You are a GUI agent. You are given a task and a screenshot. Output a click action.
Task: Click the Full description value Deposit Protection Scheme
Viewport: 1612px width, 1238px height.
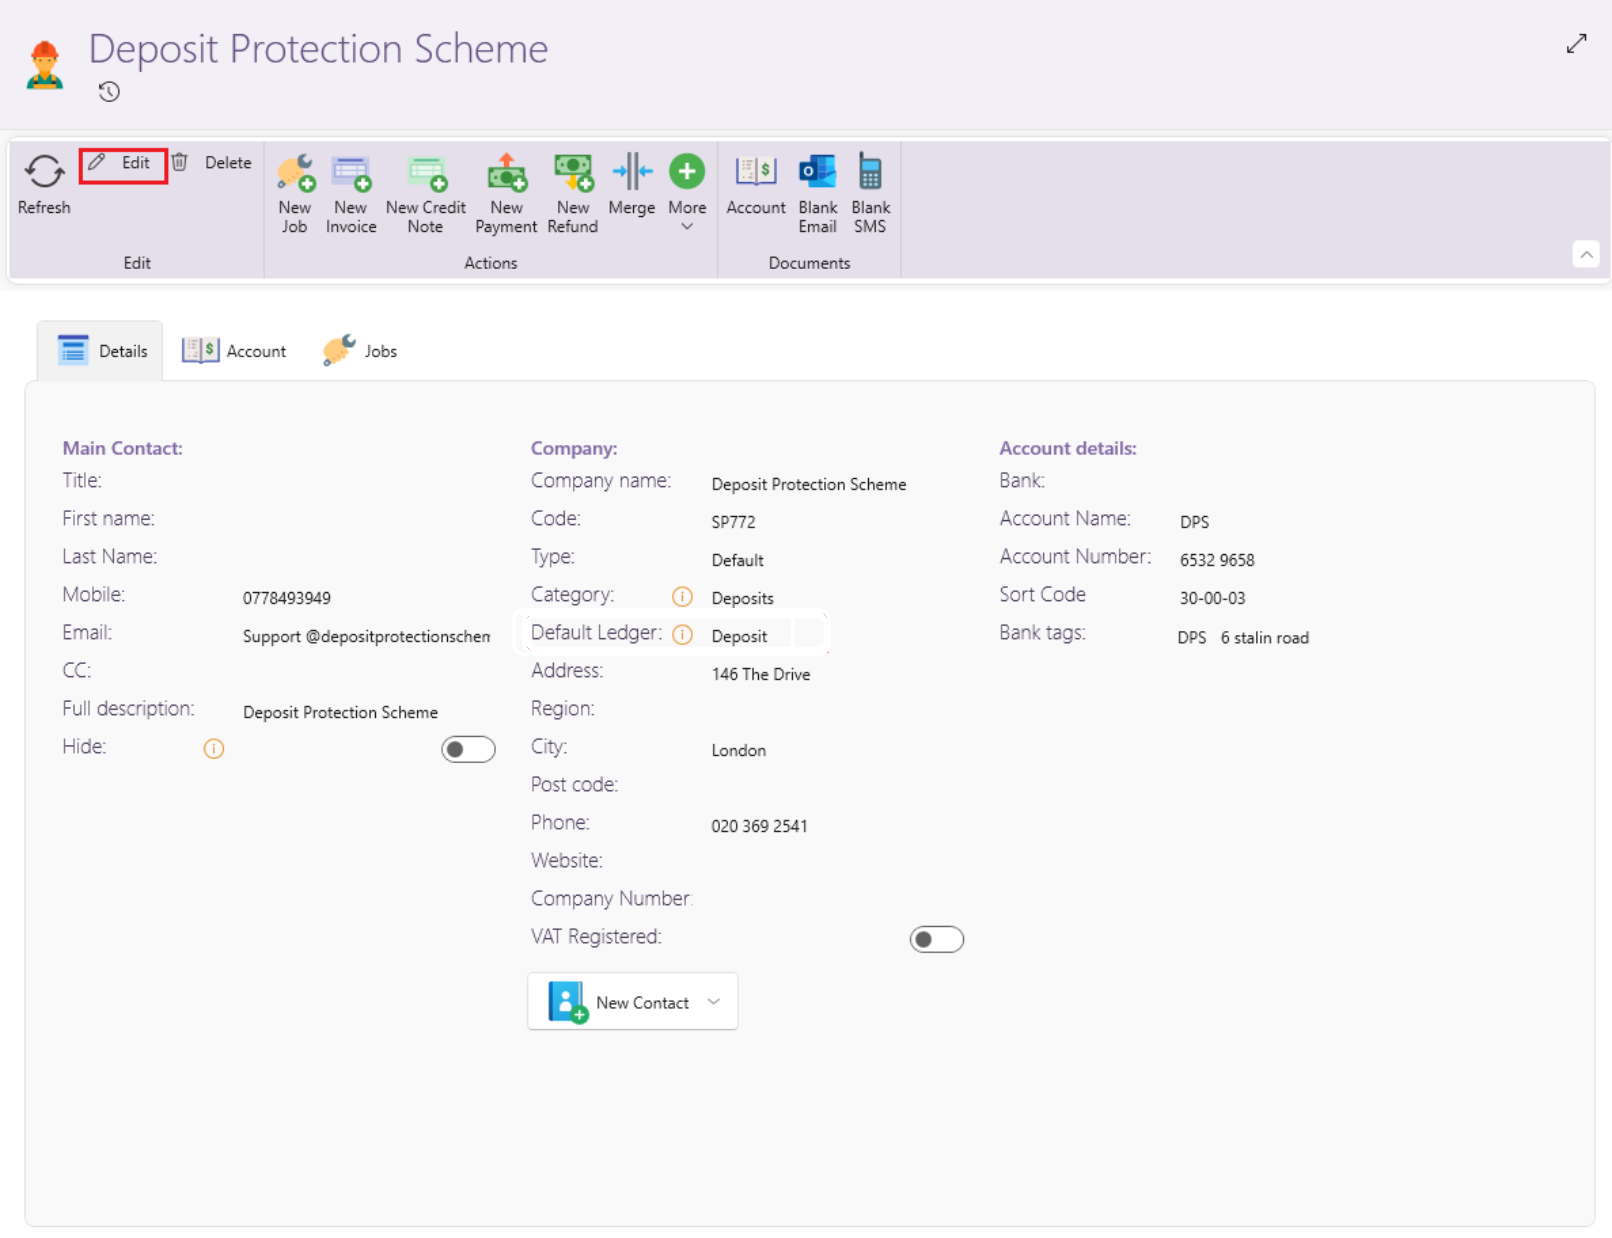340,712
